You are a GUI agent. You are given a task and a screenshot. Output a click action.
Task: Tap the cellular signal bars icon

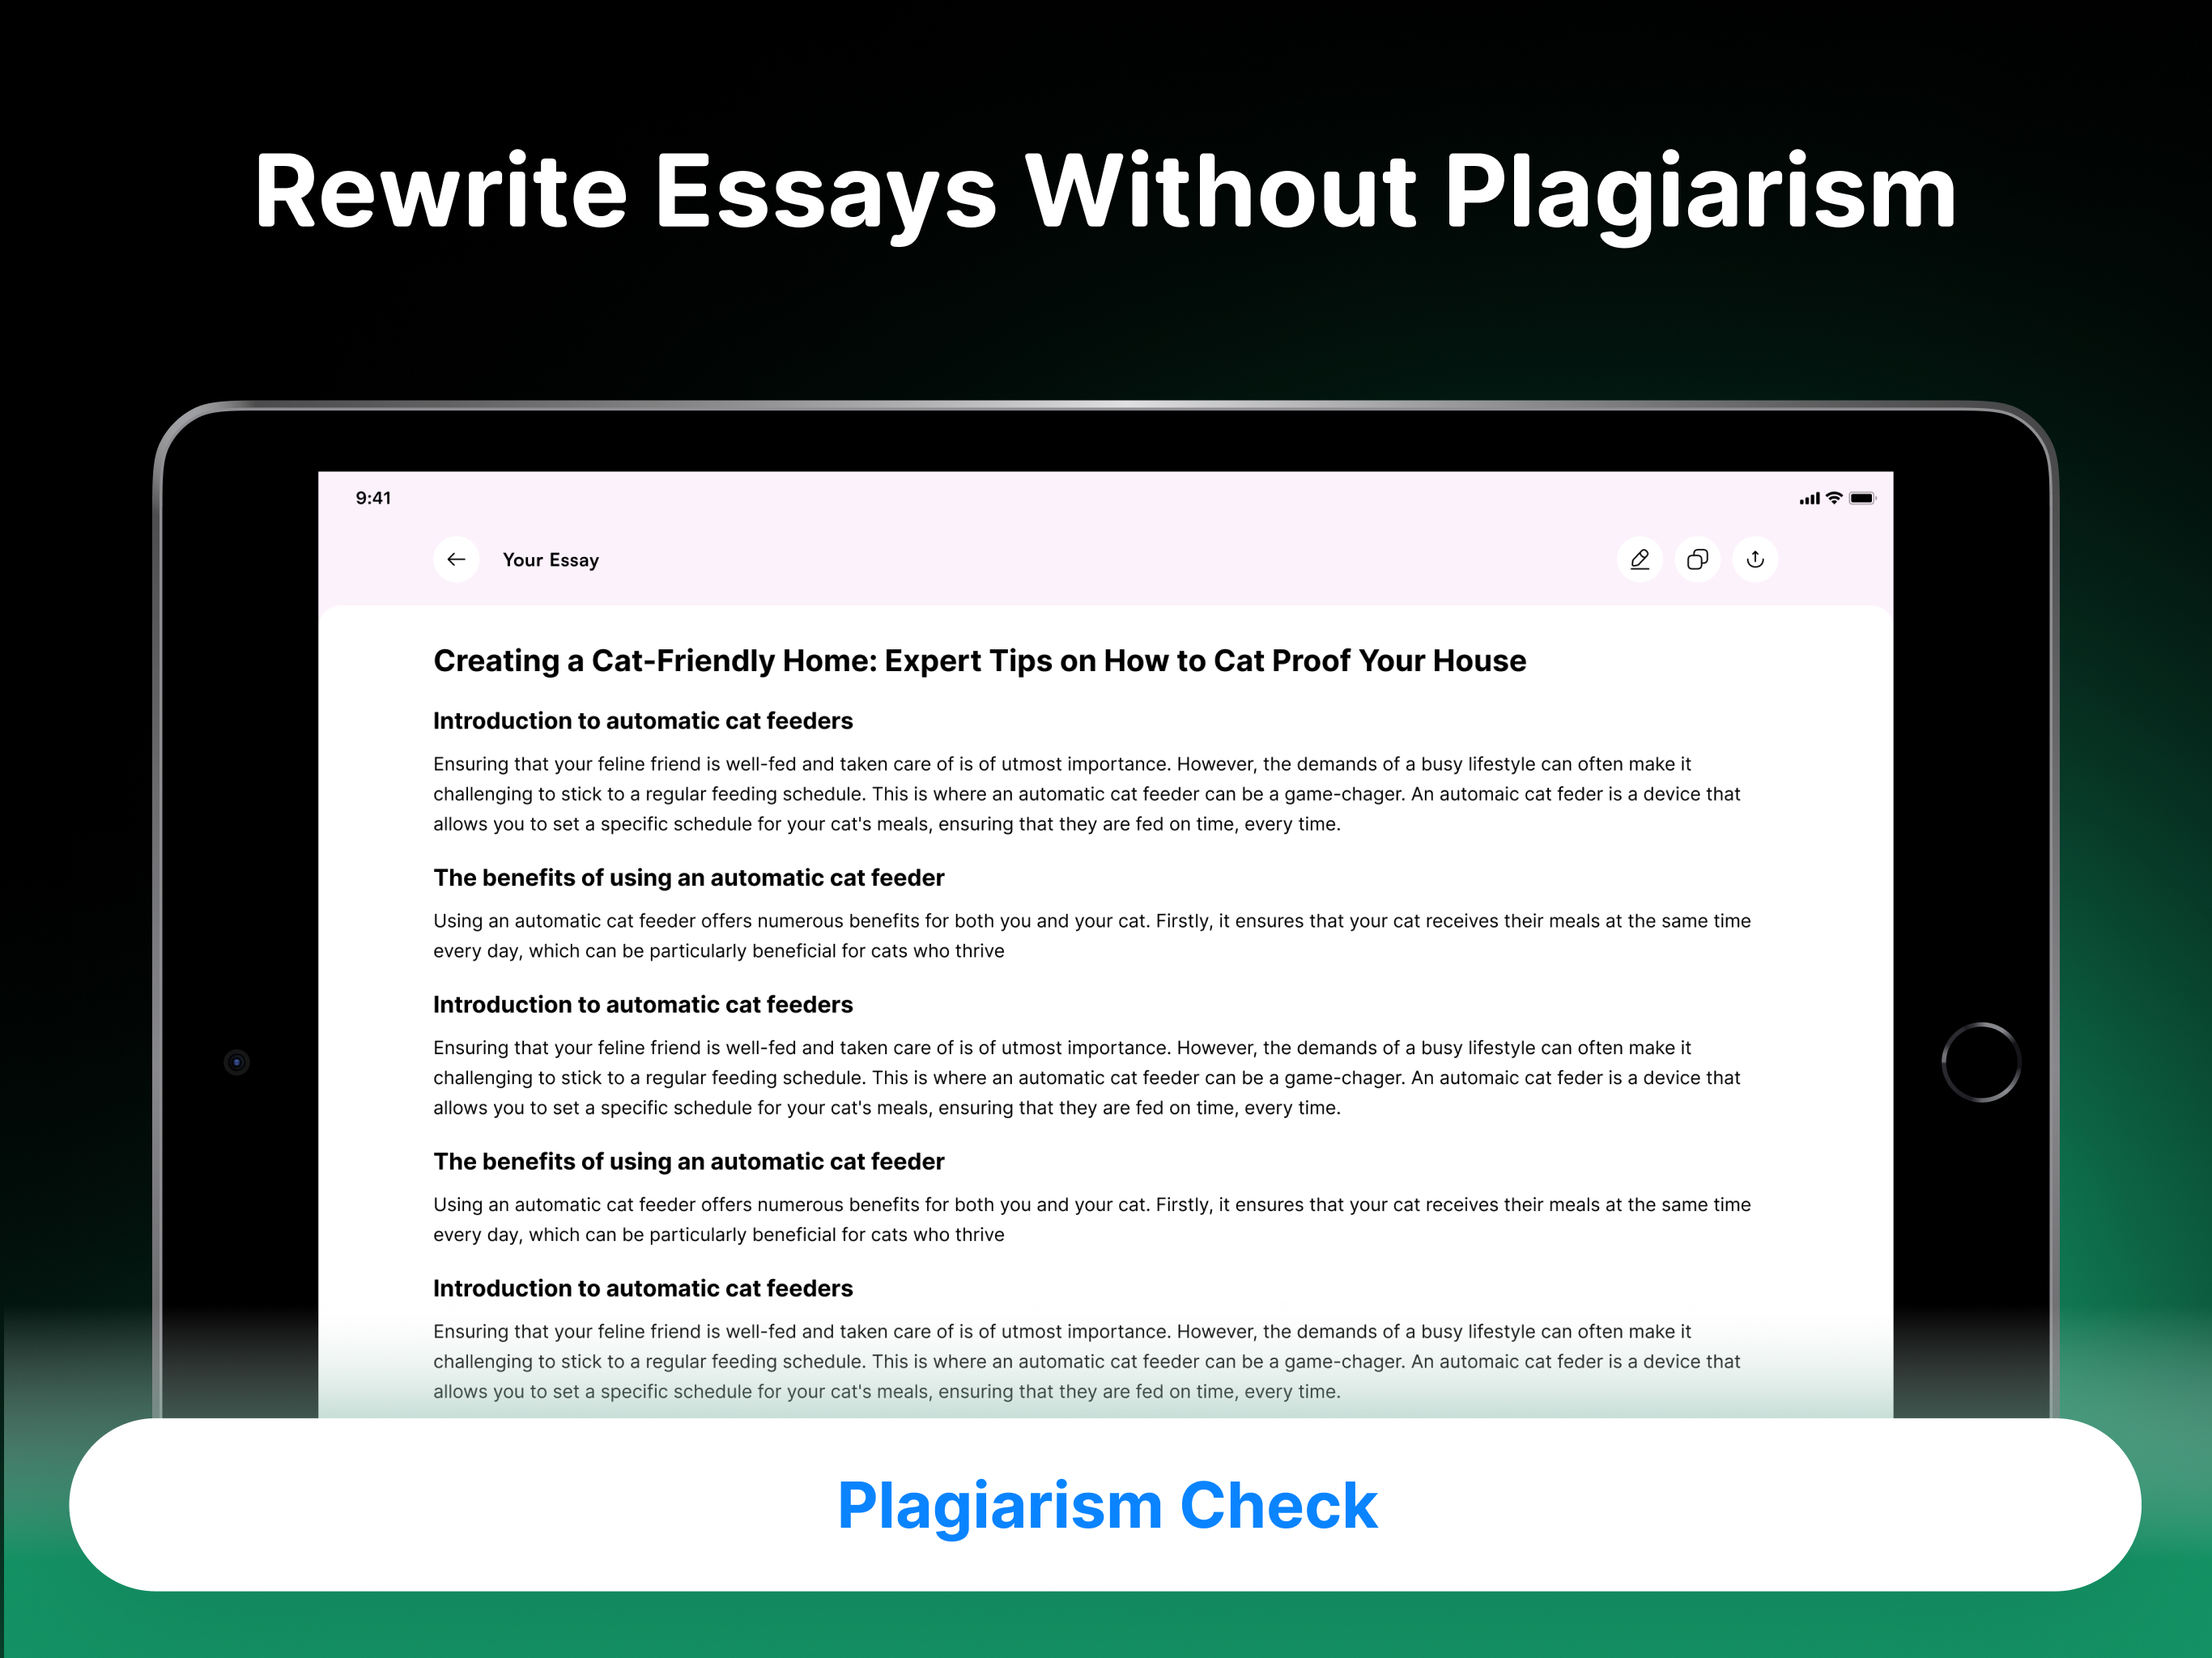click(x=1809, y=498)
